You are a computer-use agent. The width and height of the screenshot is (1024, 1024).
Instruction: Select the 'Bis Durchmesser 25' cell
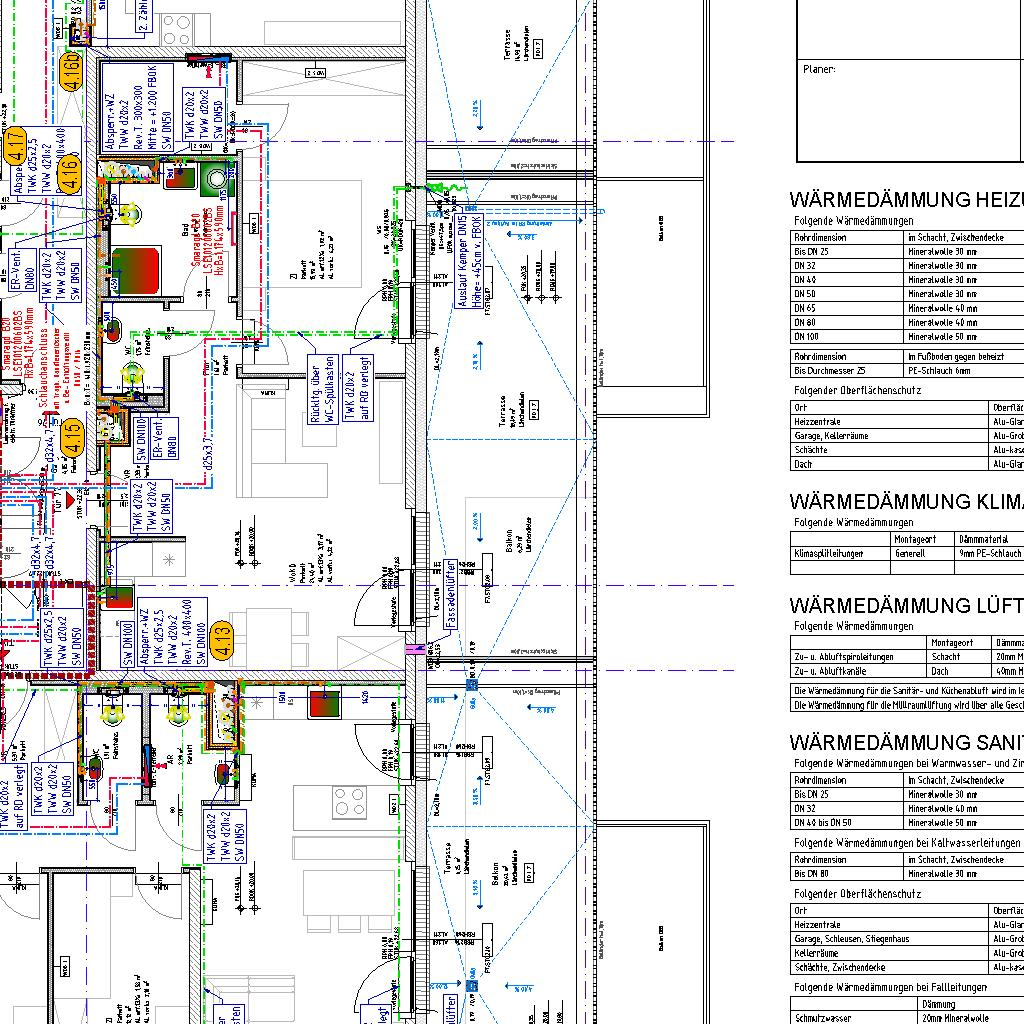click(847, 371)
